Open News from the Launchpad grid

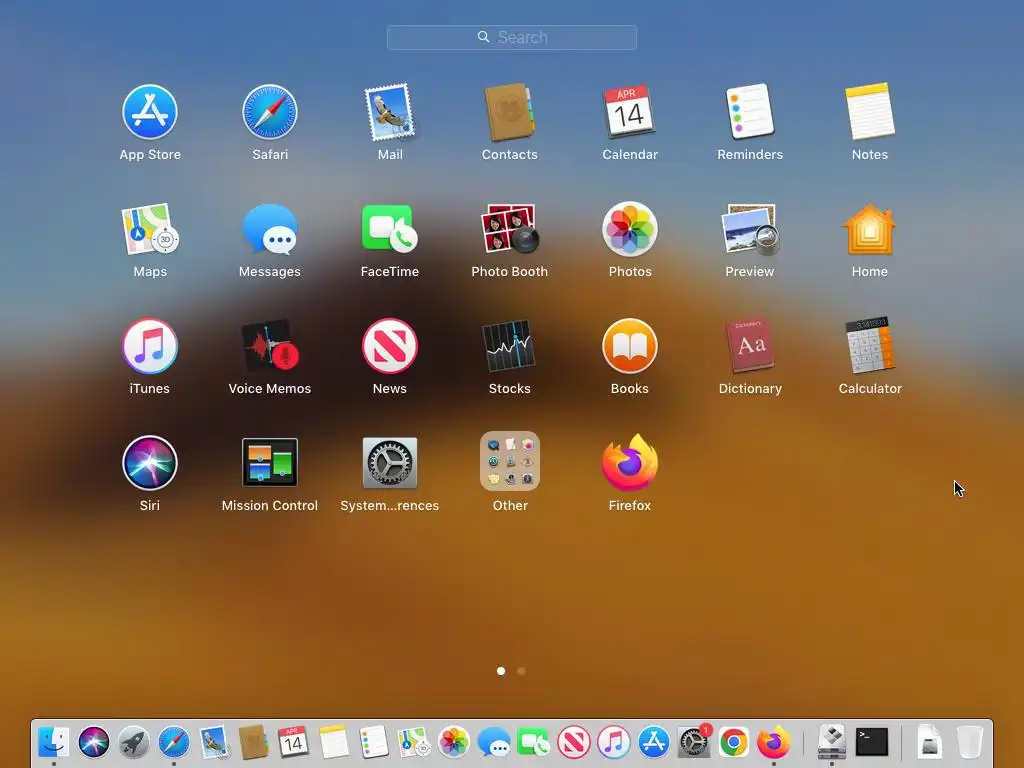(390, 346)
